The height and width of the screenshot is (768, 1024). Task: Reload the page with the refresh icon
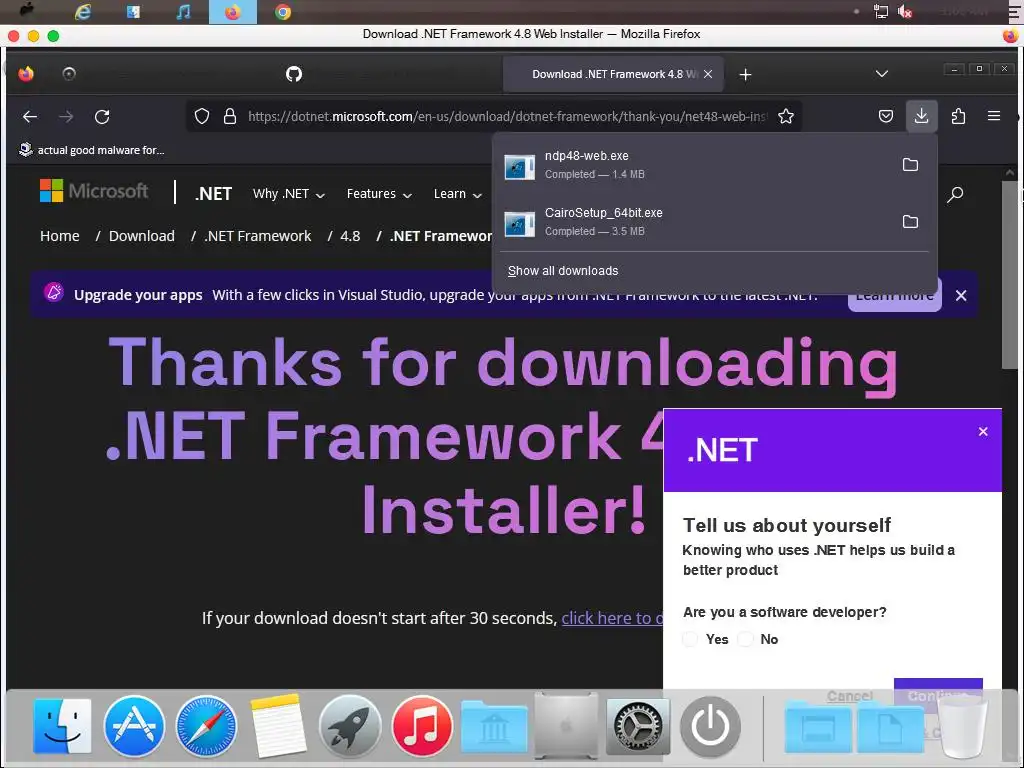point(102,117)
